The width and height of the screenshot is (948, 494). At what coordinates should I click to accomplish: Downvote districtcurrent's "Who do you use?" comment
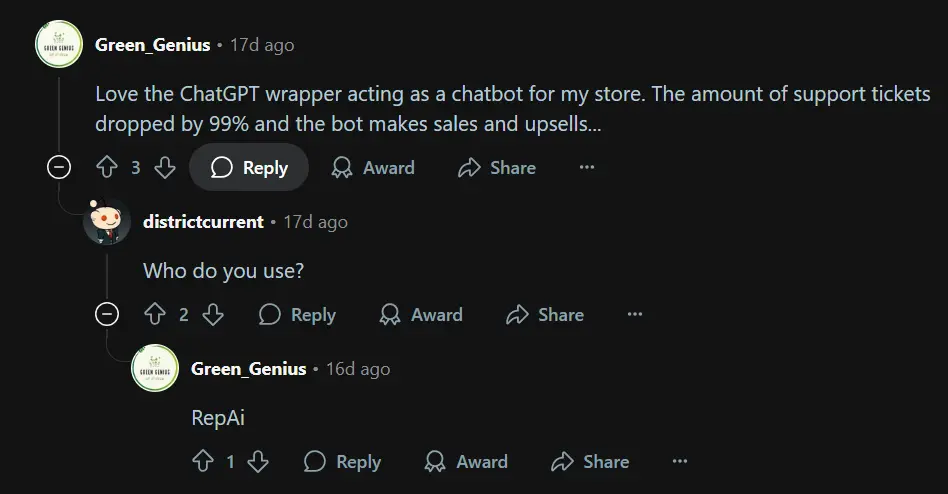tap(213, 315)
